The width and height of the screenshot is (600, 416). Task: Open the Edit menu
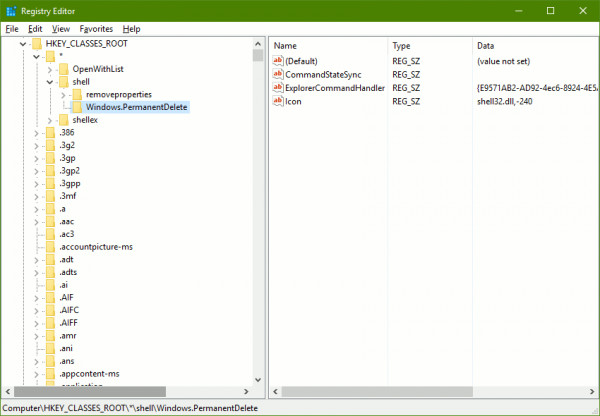[x=35, y=29]
